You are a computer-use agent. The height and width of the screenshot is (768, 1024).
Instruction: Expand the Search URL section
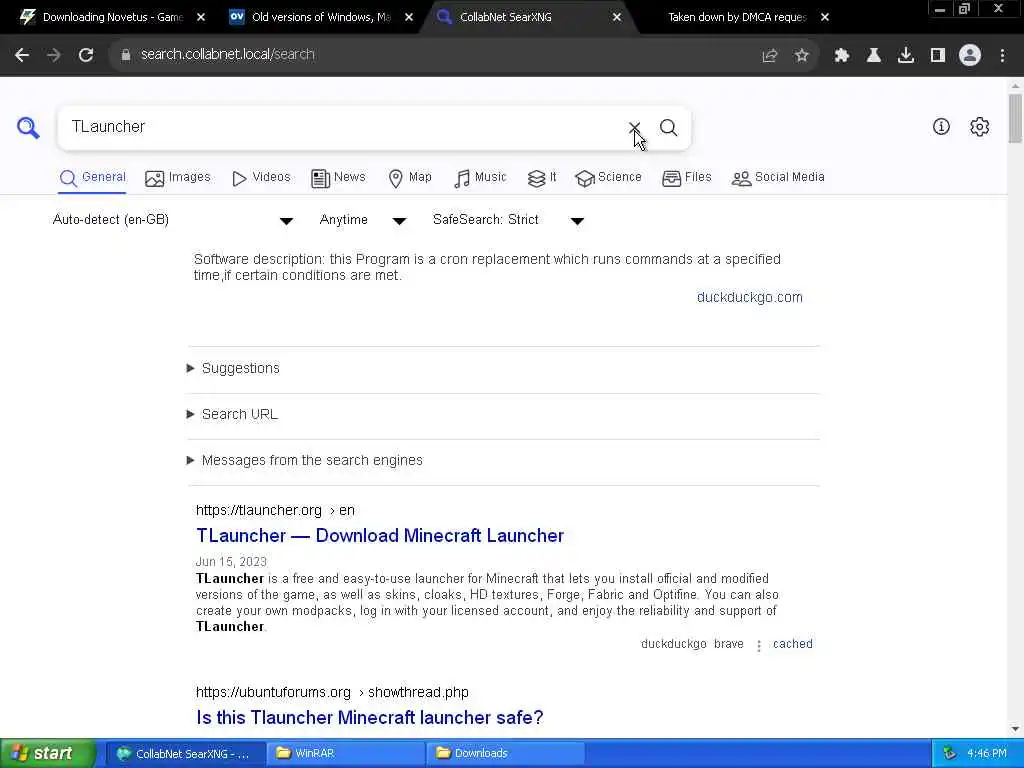tap(232, 414)
